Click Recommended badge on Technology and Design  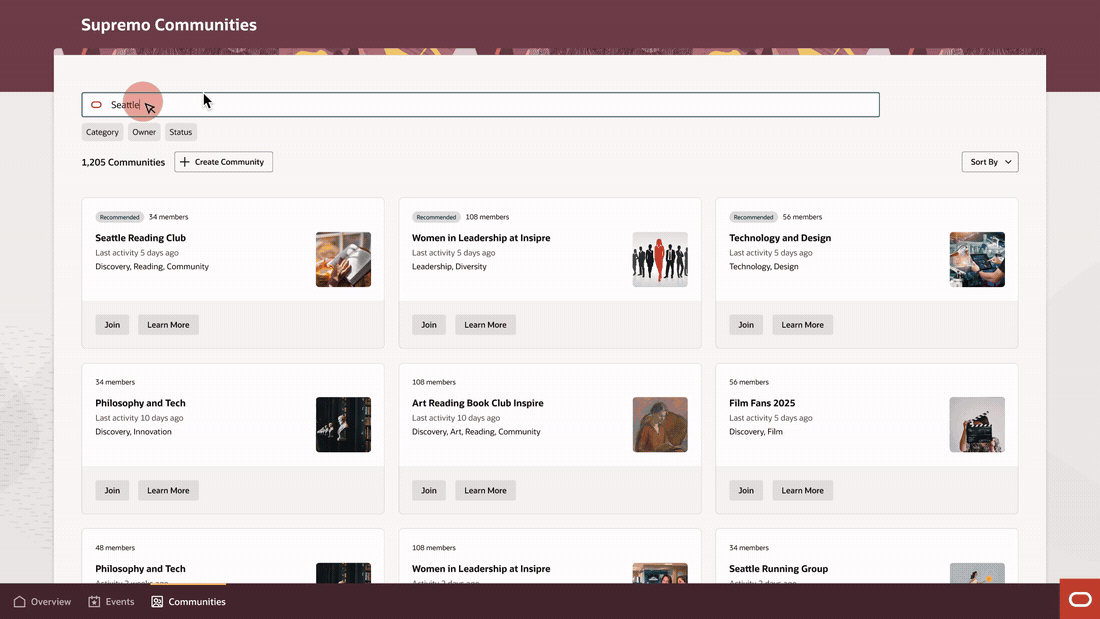click(753, 217)
